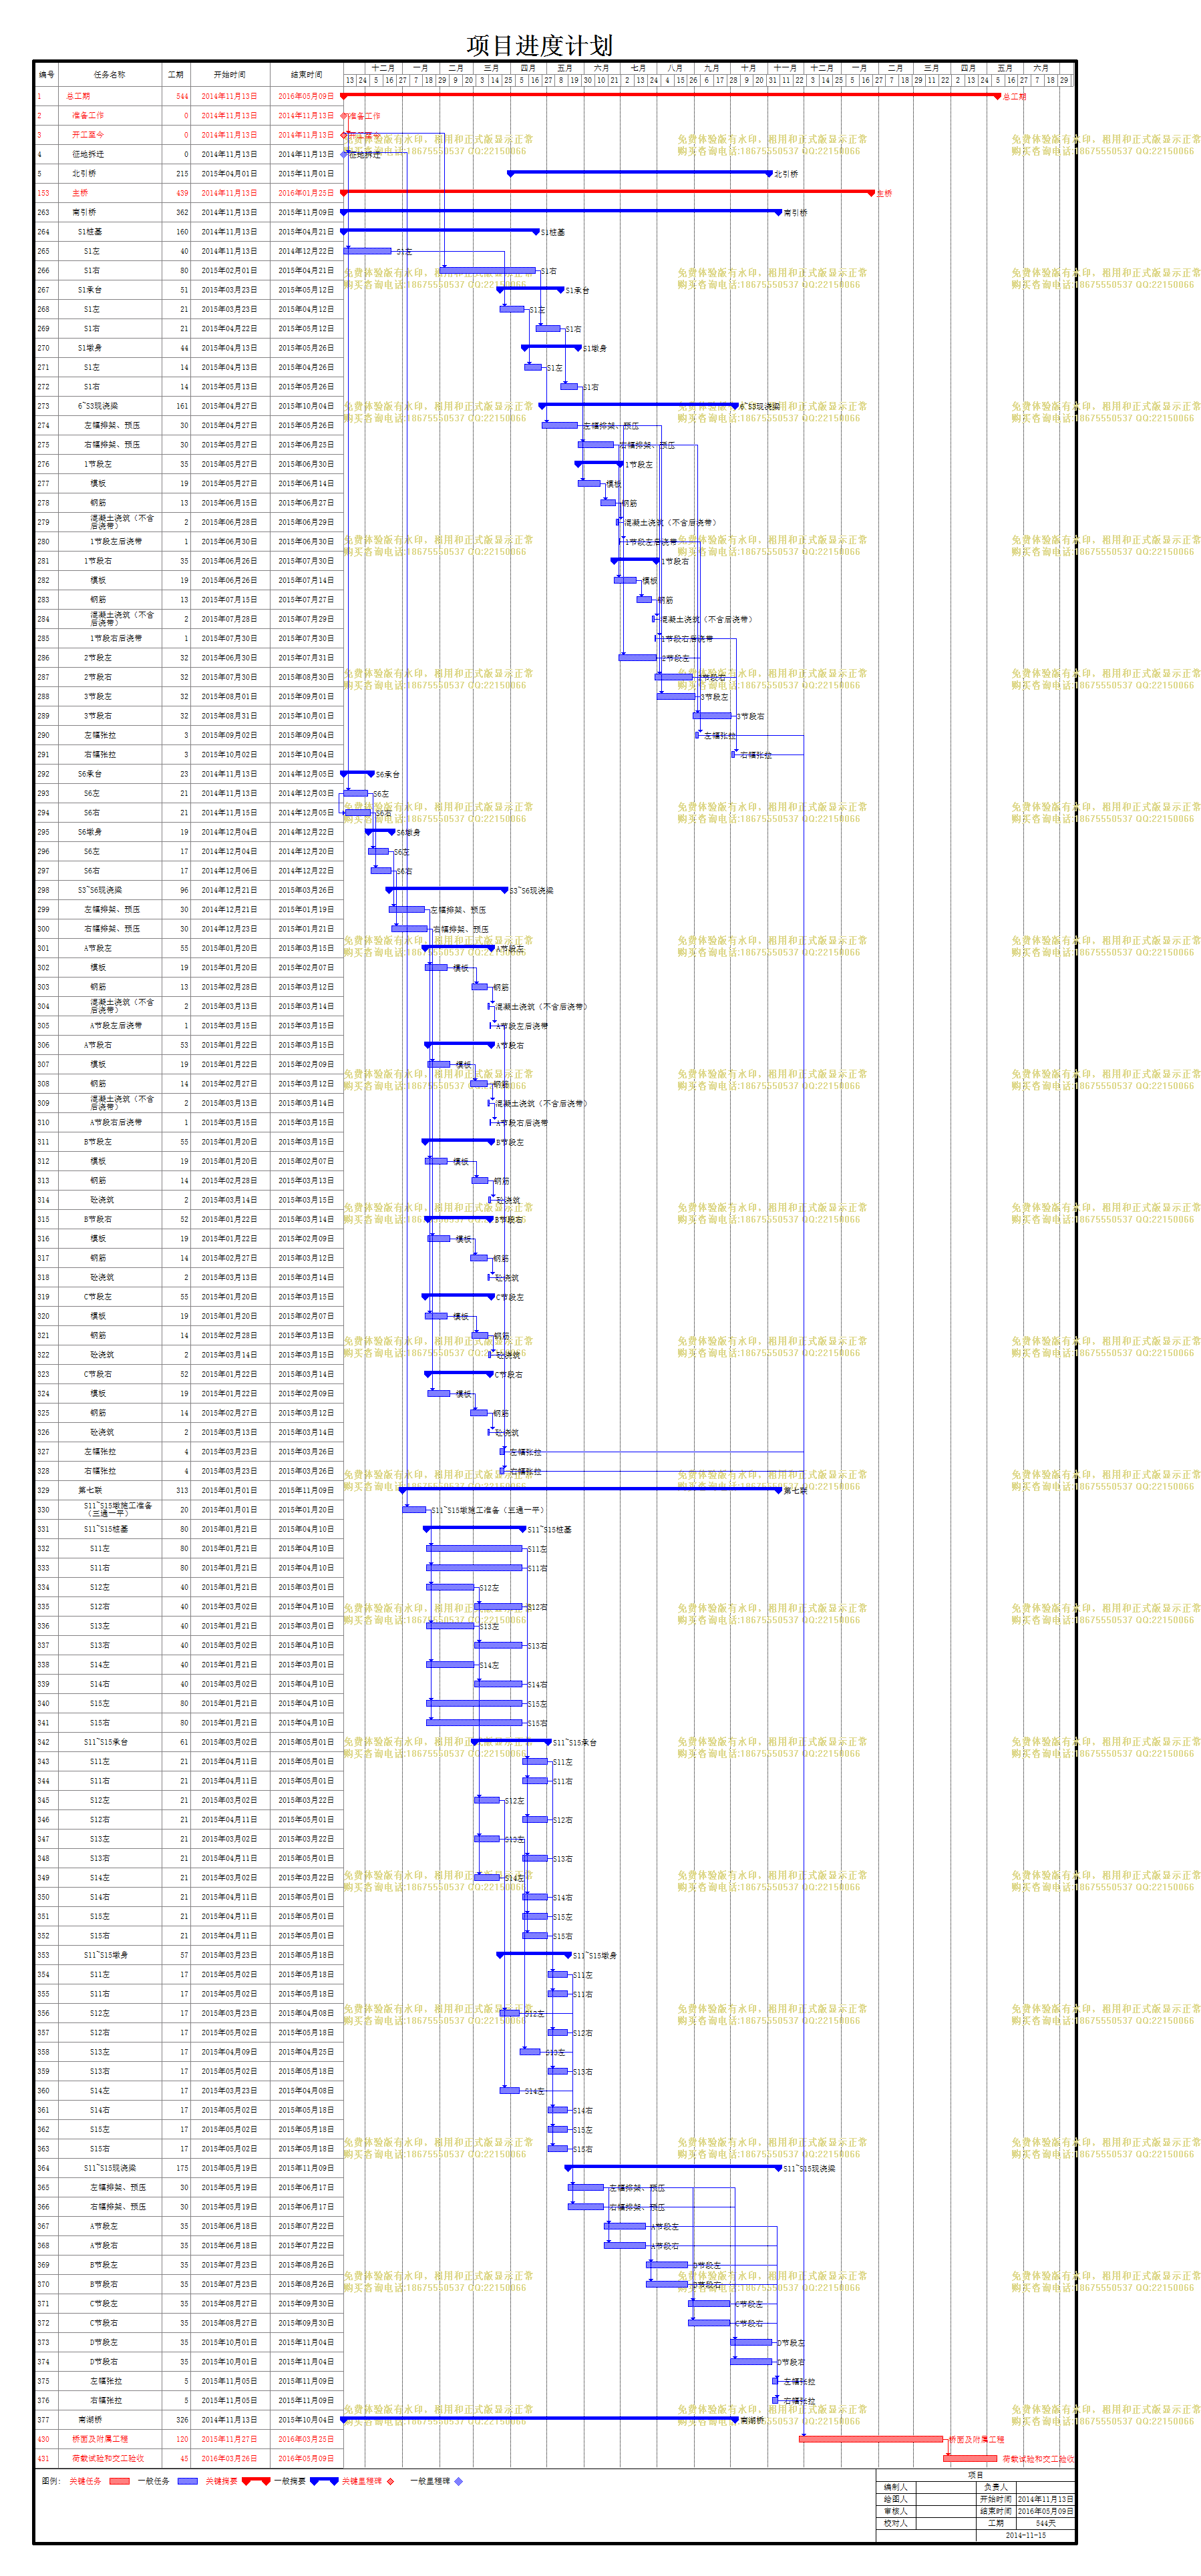Select the 6~S3现浇梁 task name in row 273
The width and height of the screenshot is (1201, 2576).
[x=98, y=406]
